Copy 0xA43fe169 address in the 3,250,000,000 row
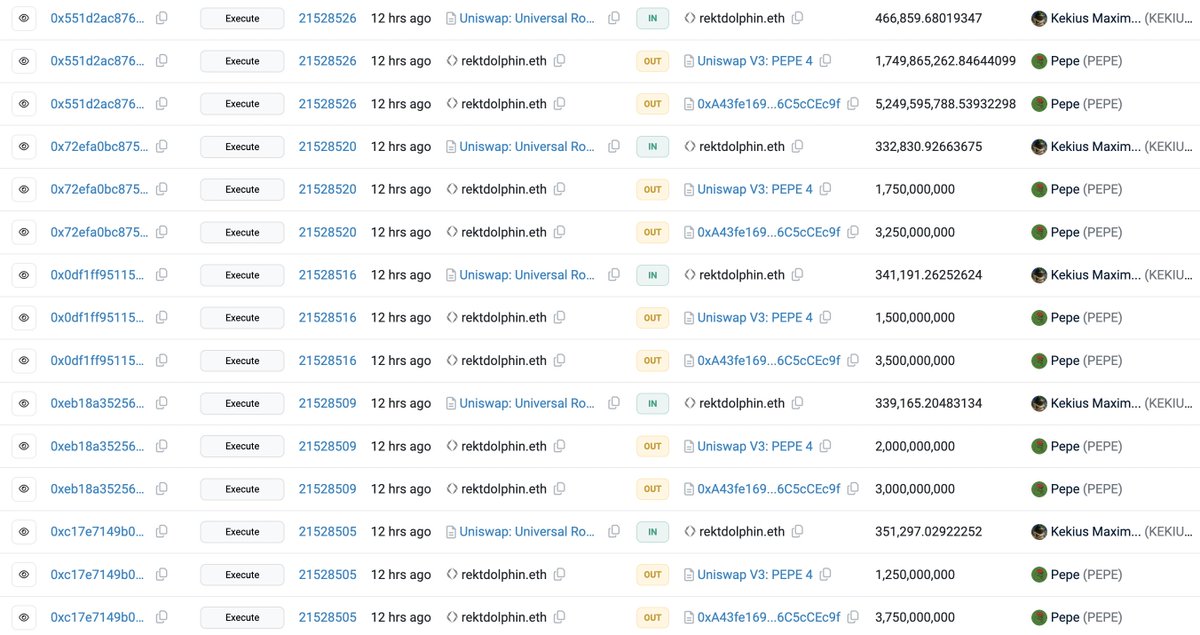The image size is (1200, 635). tap(853, 232)
